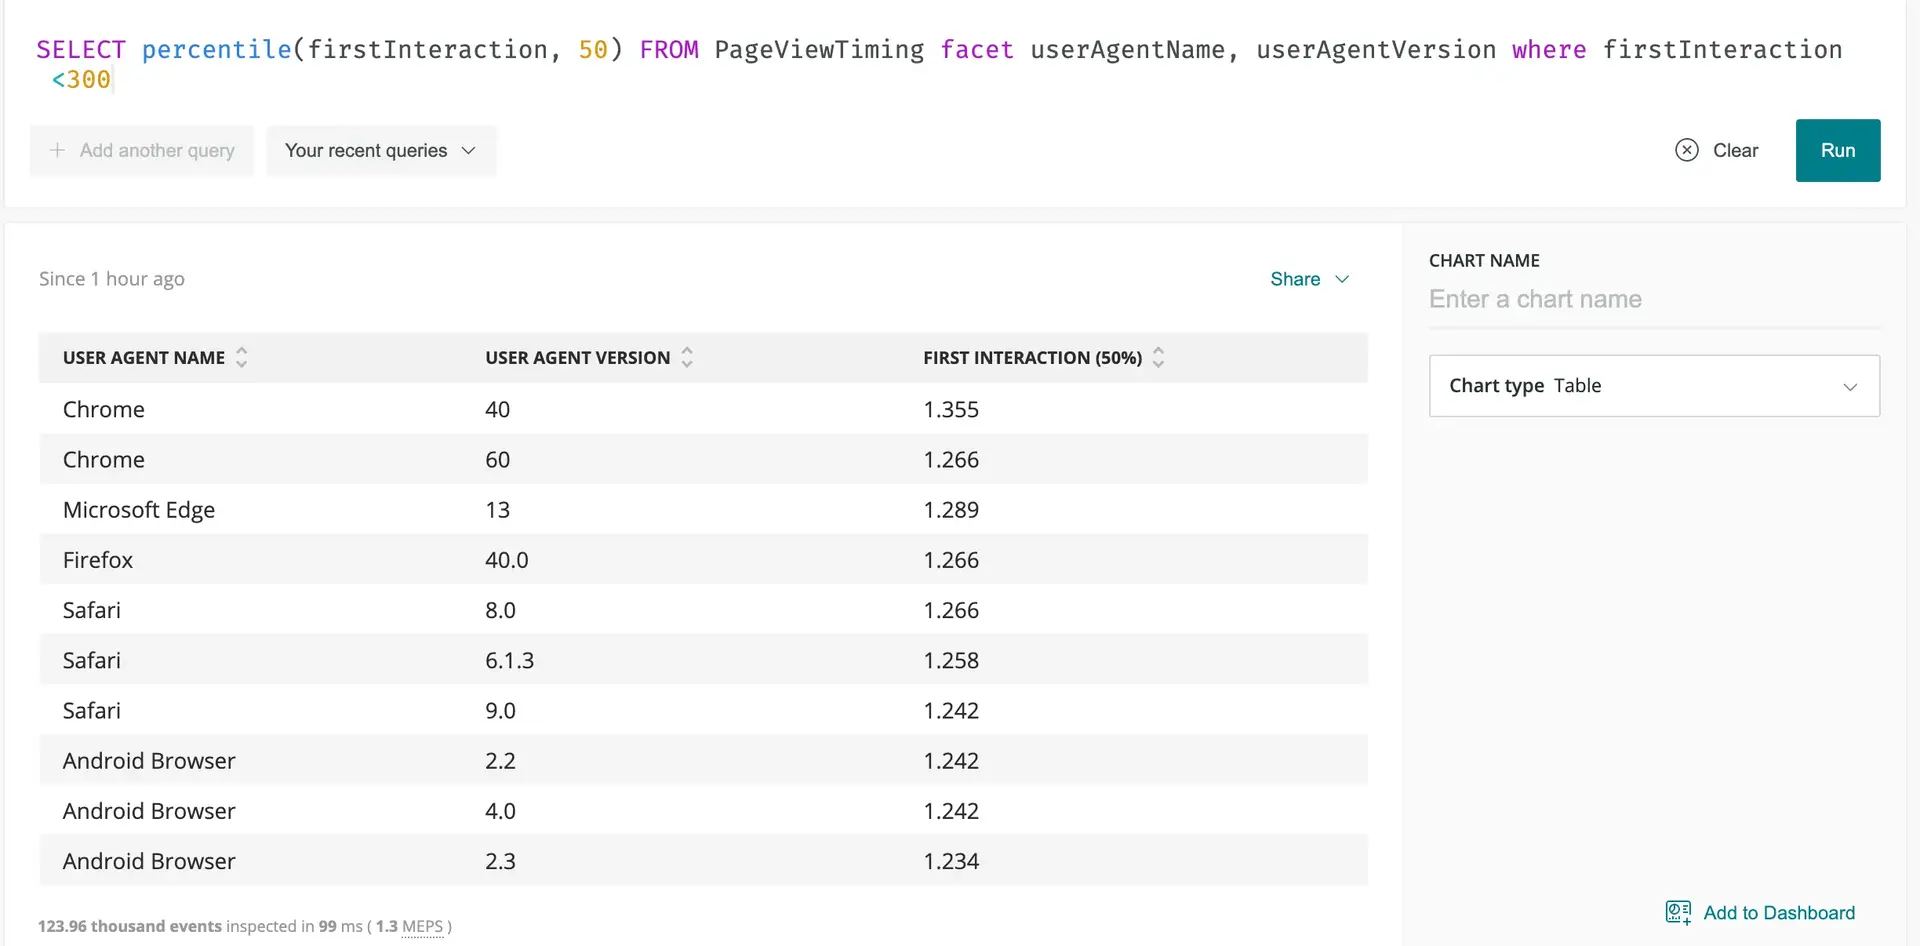1920x946 pixels.
Task: Click the Add to Dashboard link
Action: [x=1779, y=913]
